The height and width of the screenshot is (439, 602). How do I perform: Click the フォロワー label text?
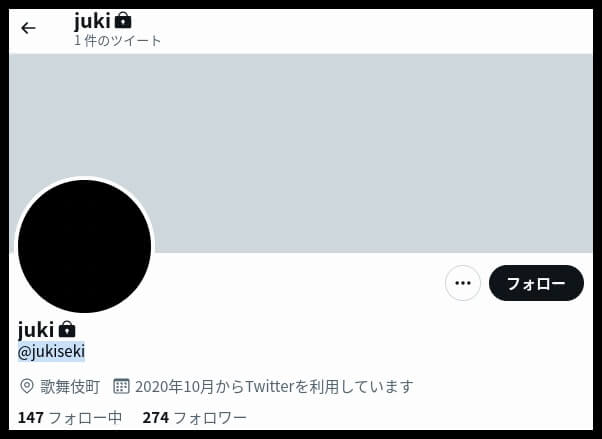[210, 418]
